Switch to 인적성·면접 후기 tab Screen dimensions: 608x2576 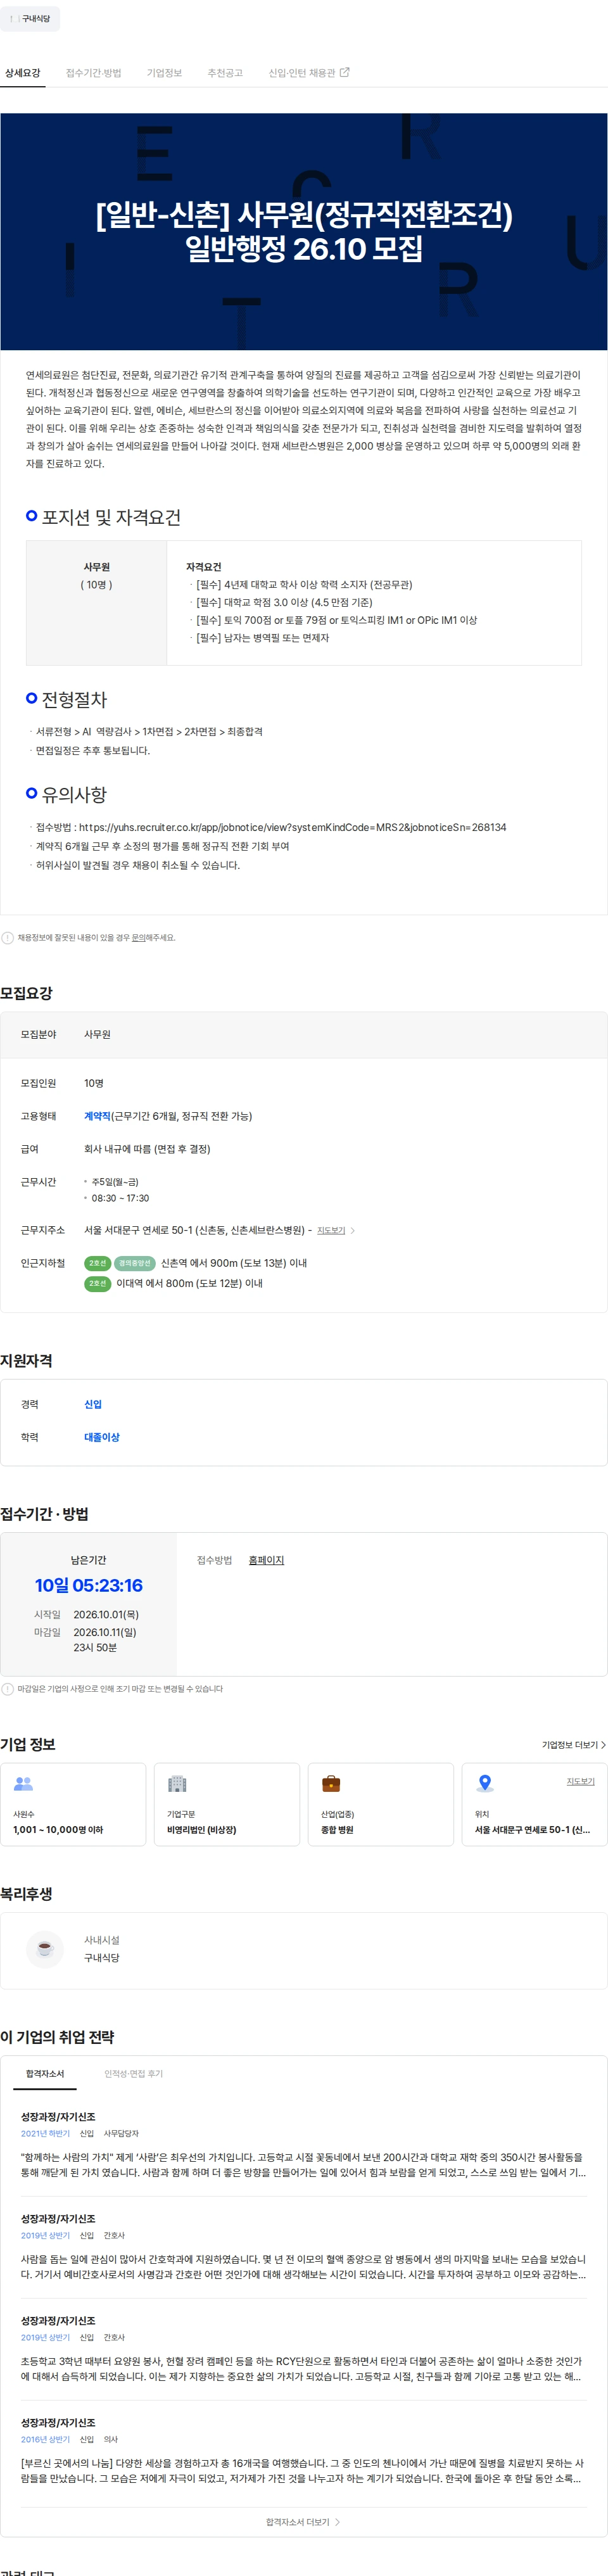pos(134,2074)
